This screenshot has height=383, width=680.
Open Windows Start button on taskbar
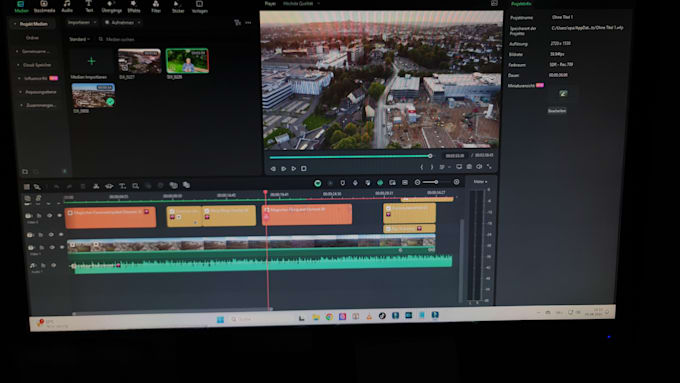coord(220,320)
